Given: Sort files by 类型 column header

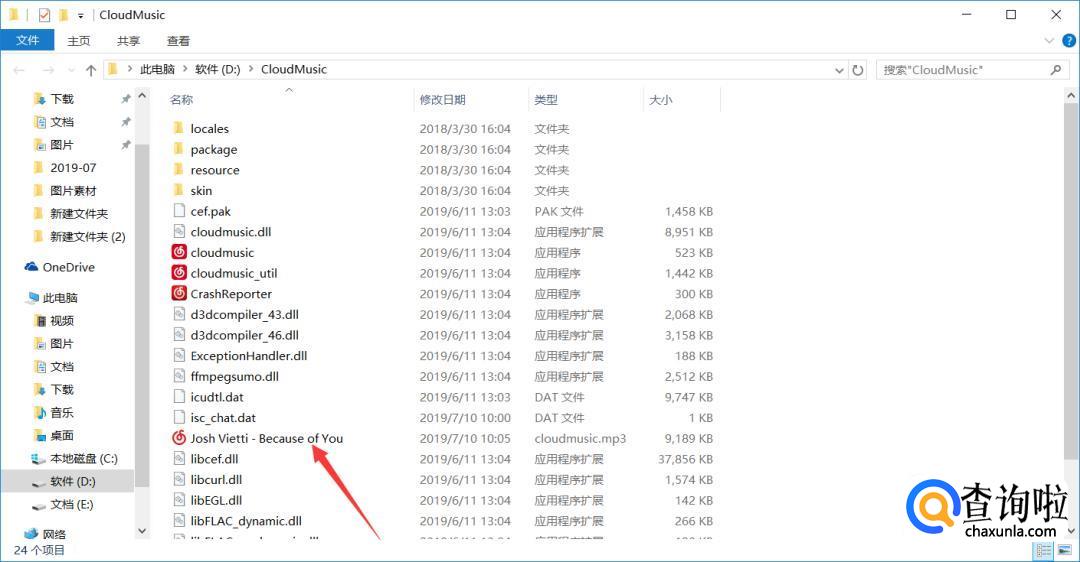Looking at the screenshot, I should [x=546, y=100].
